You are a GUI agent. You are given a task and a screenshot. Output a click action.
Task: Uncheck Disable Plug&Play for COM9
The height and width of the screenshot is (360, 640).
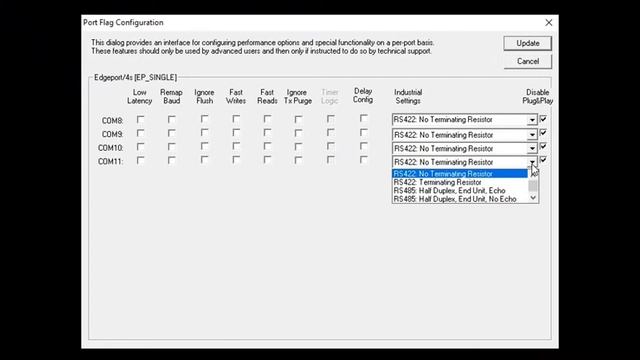(543, 133)
